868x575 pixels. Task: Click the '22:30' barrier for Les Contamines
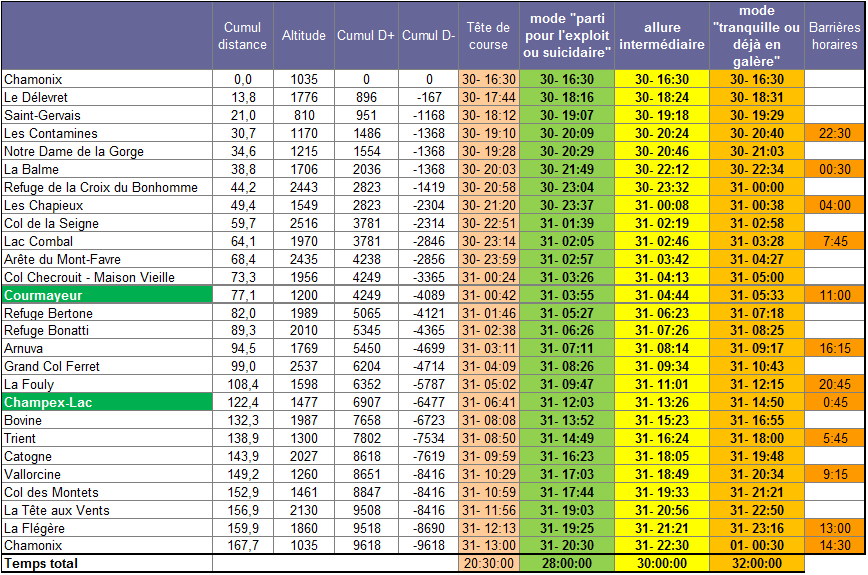(x=834, y=133)
